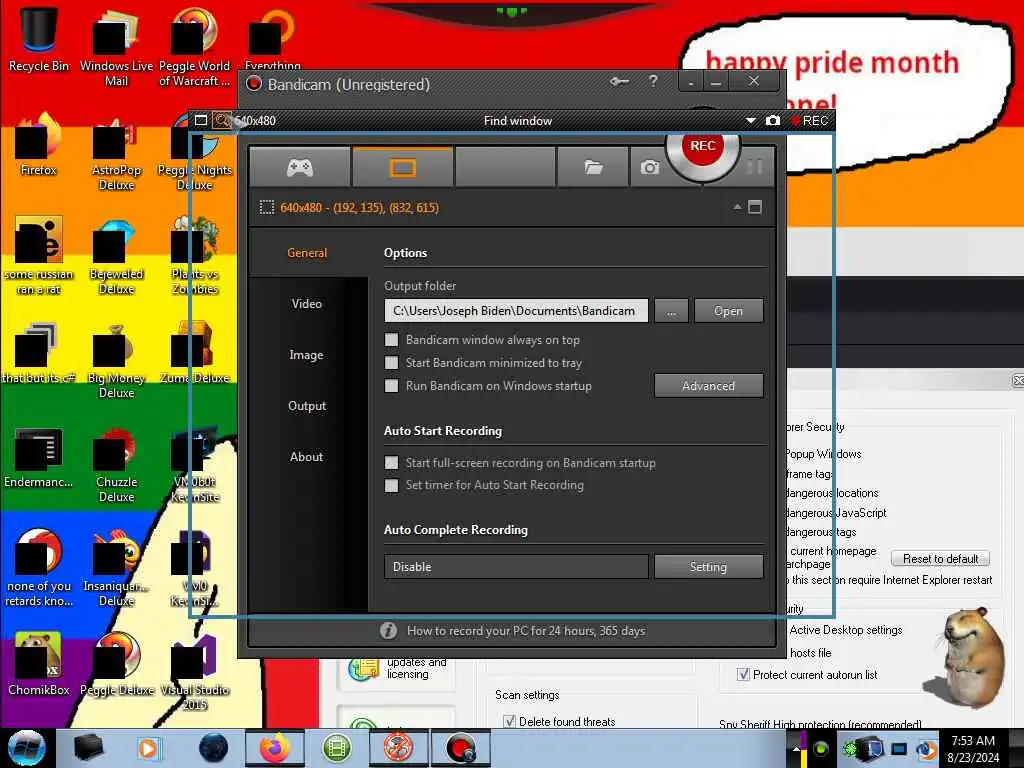
Task: Select the screen recording mode rectangle tab
Action: [x=402, y=168]
